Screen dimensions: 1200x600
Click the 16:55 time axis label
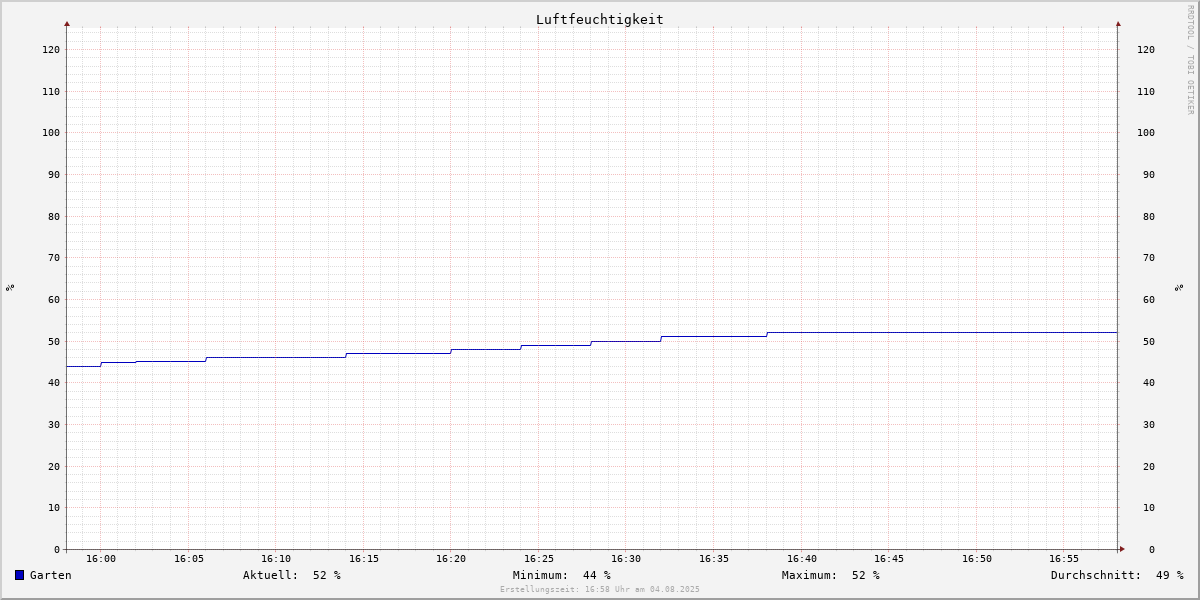coord(1064,559)
